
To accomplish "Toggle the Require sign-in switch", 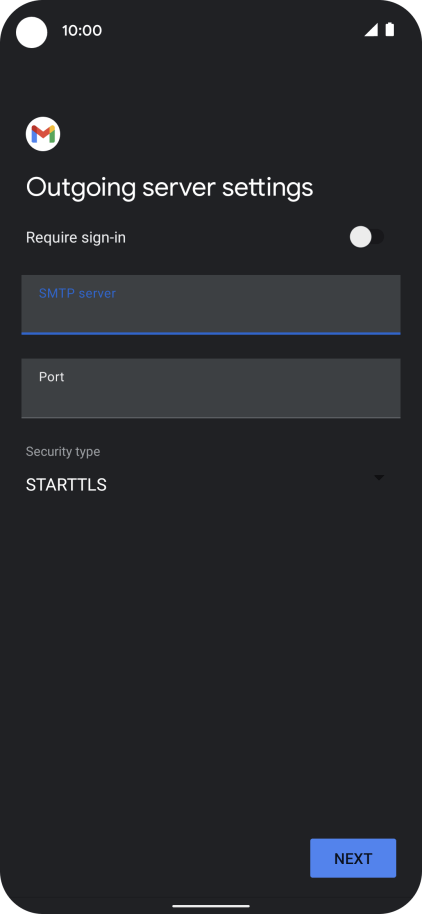I will (367, 237).
